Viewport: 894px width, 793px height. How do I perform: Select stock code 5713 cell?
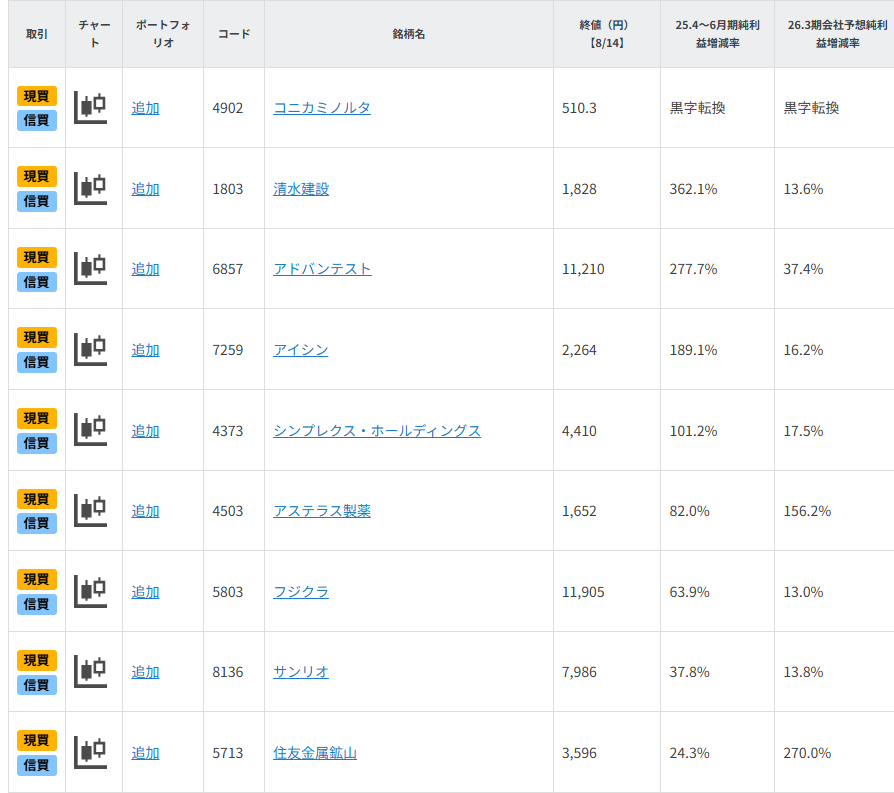click(x=234, y=753)
